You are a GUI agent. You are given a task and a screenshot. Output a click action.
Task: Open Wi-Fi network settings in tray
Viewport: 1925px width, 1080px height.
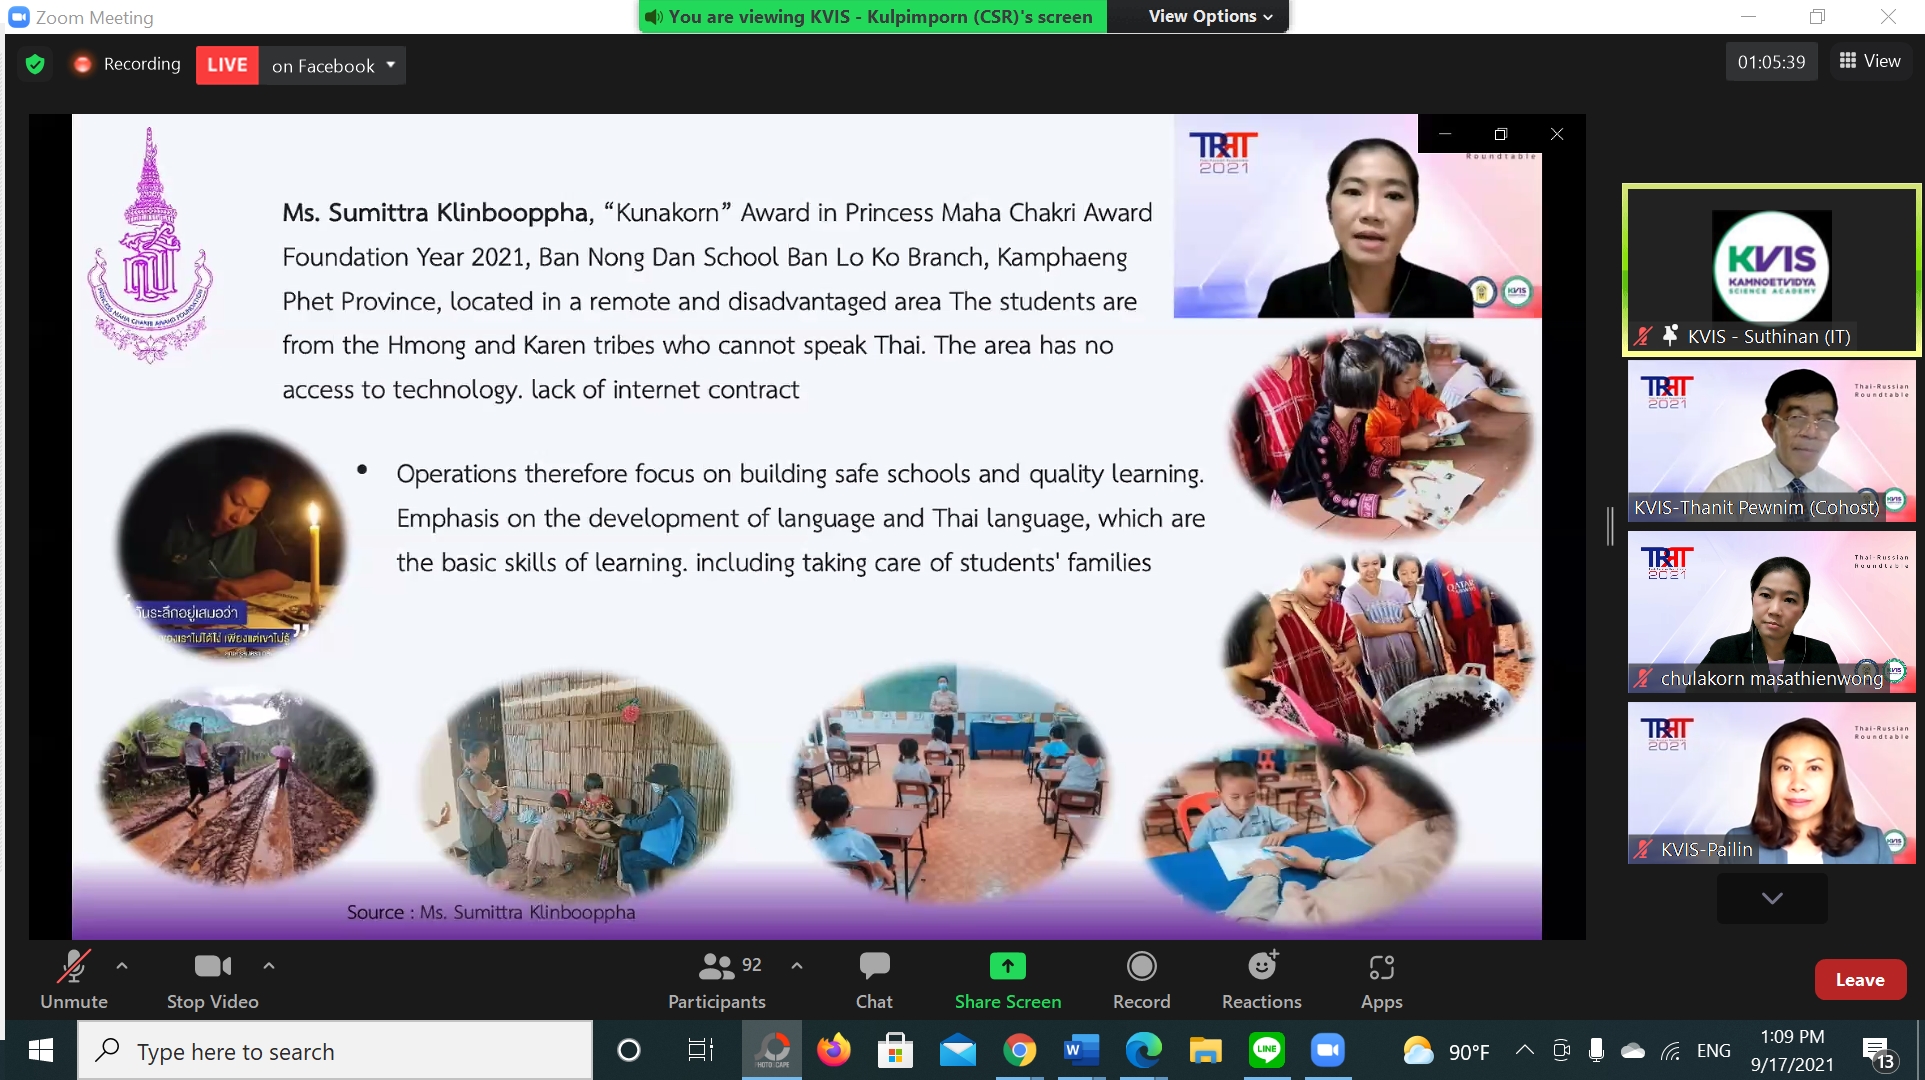click(x=1671, y=1050)
